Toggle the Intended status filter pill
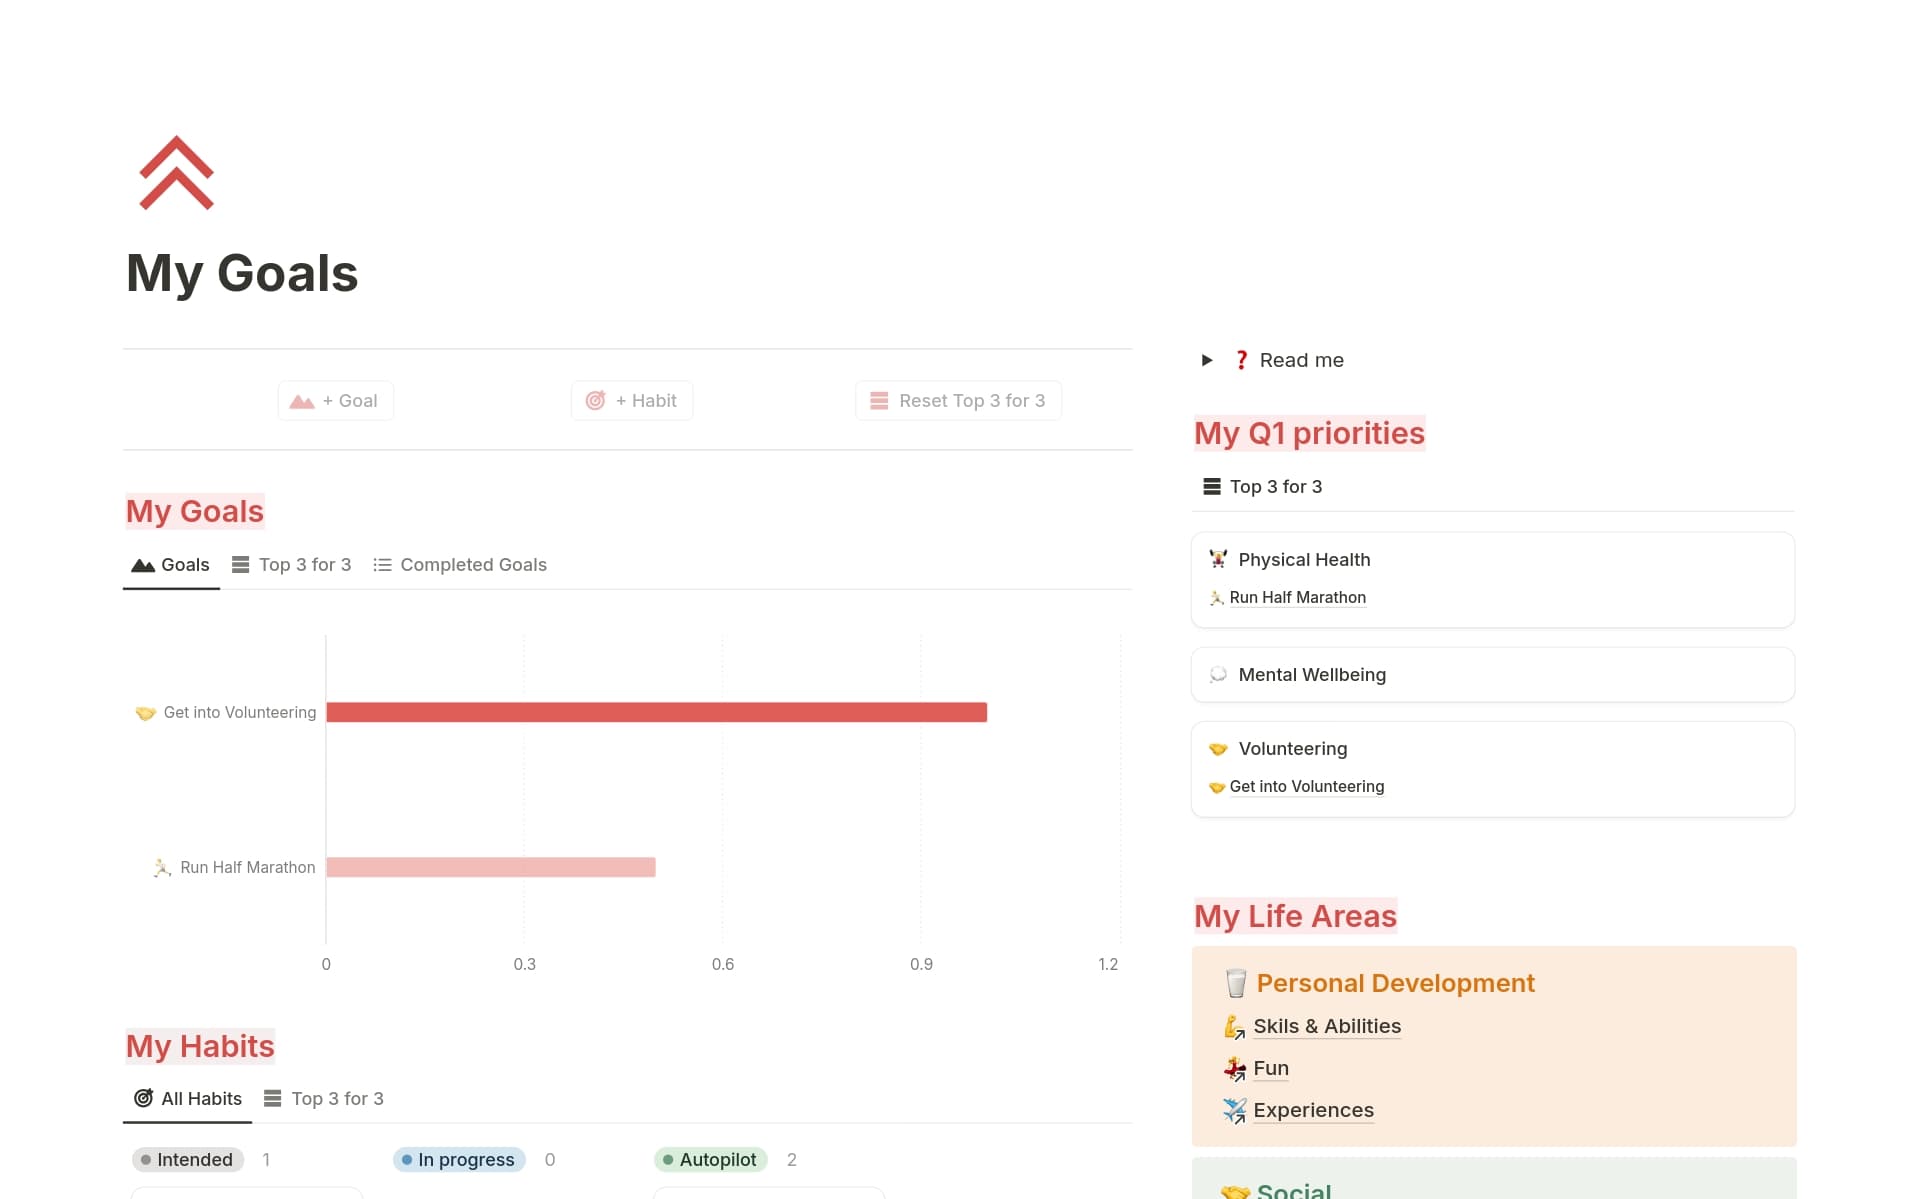Screen dimensions: 1920x1199 point(186,1159)
